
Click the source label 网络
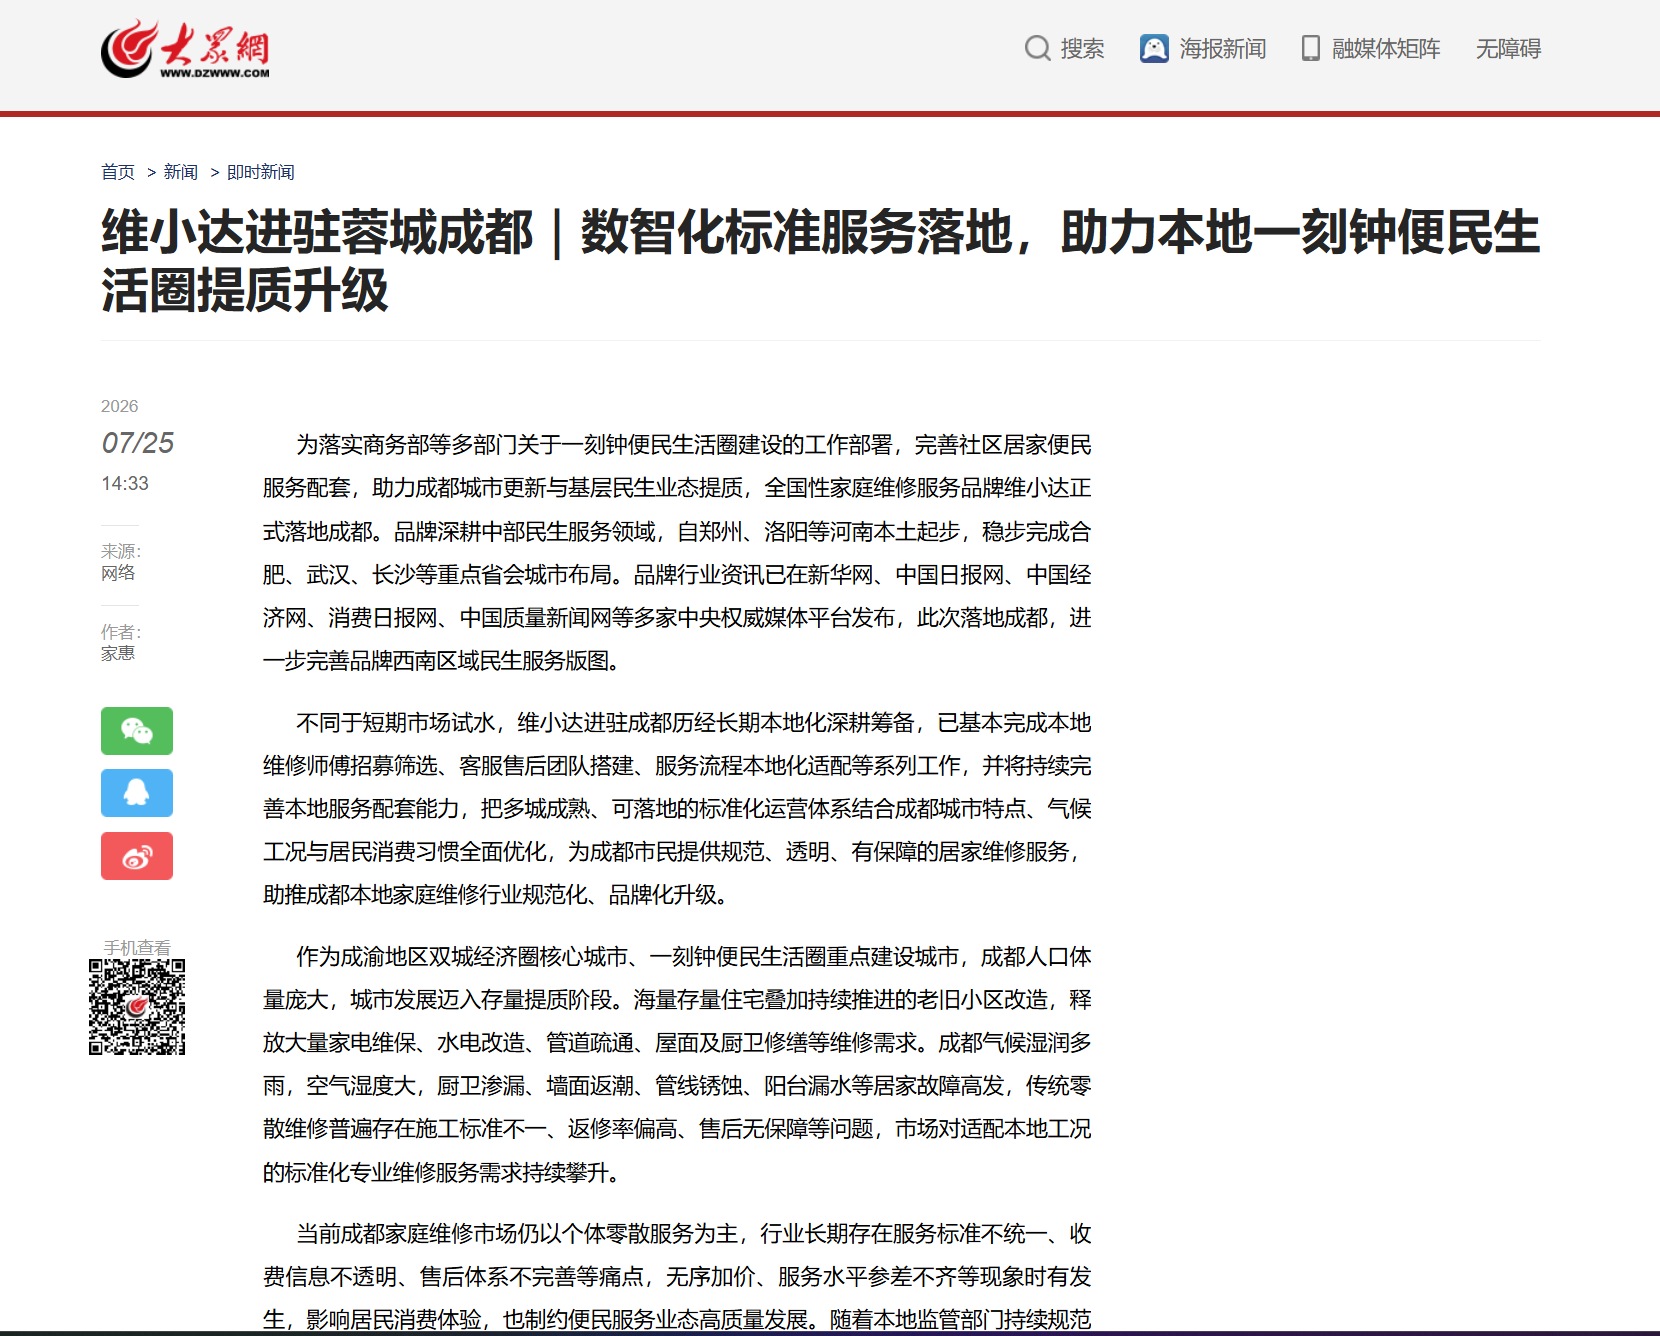click(118, 573)
